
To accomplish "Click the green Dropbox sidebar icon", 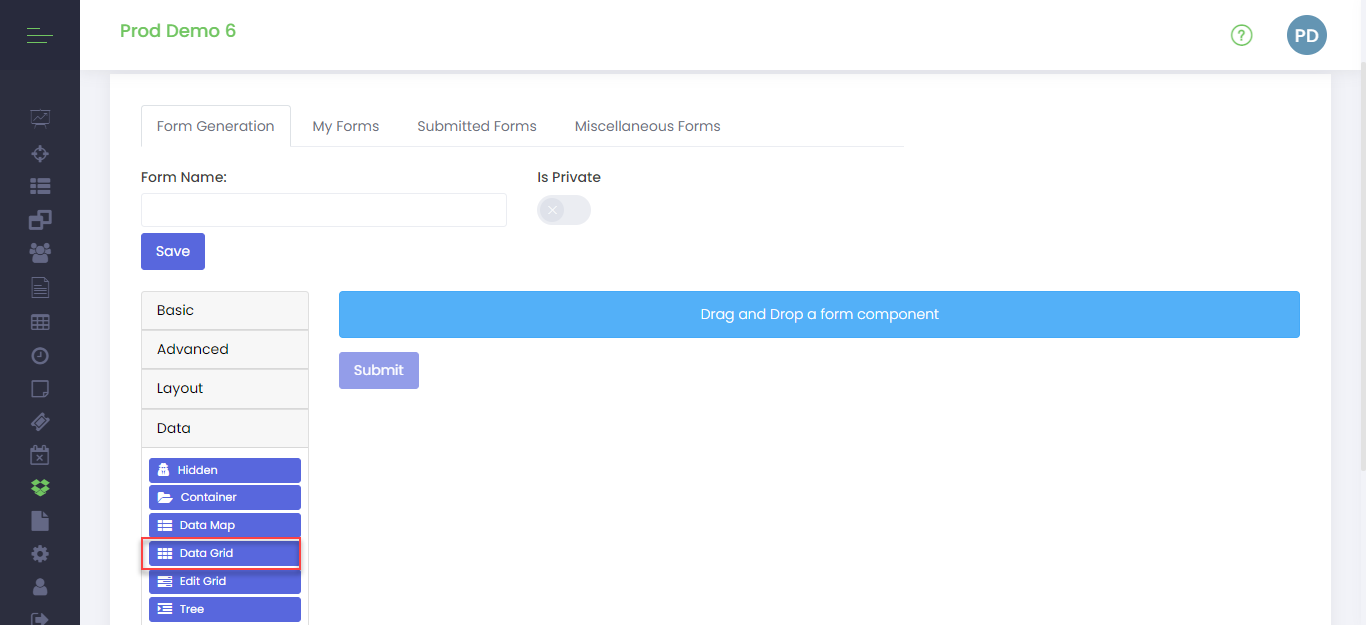I will 40,488.
